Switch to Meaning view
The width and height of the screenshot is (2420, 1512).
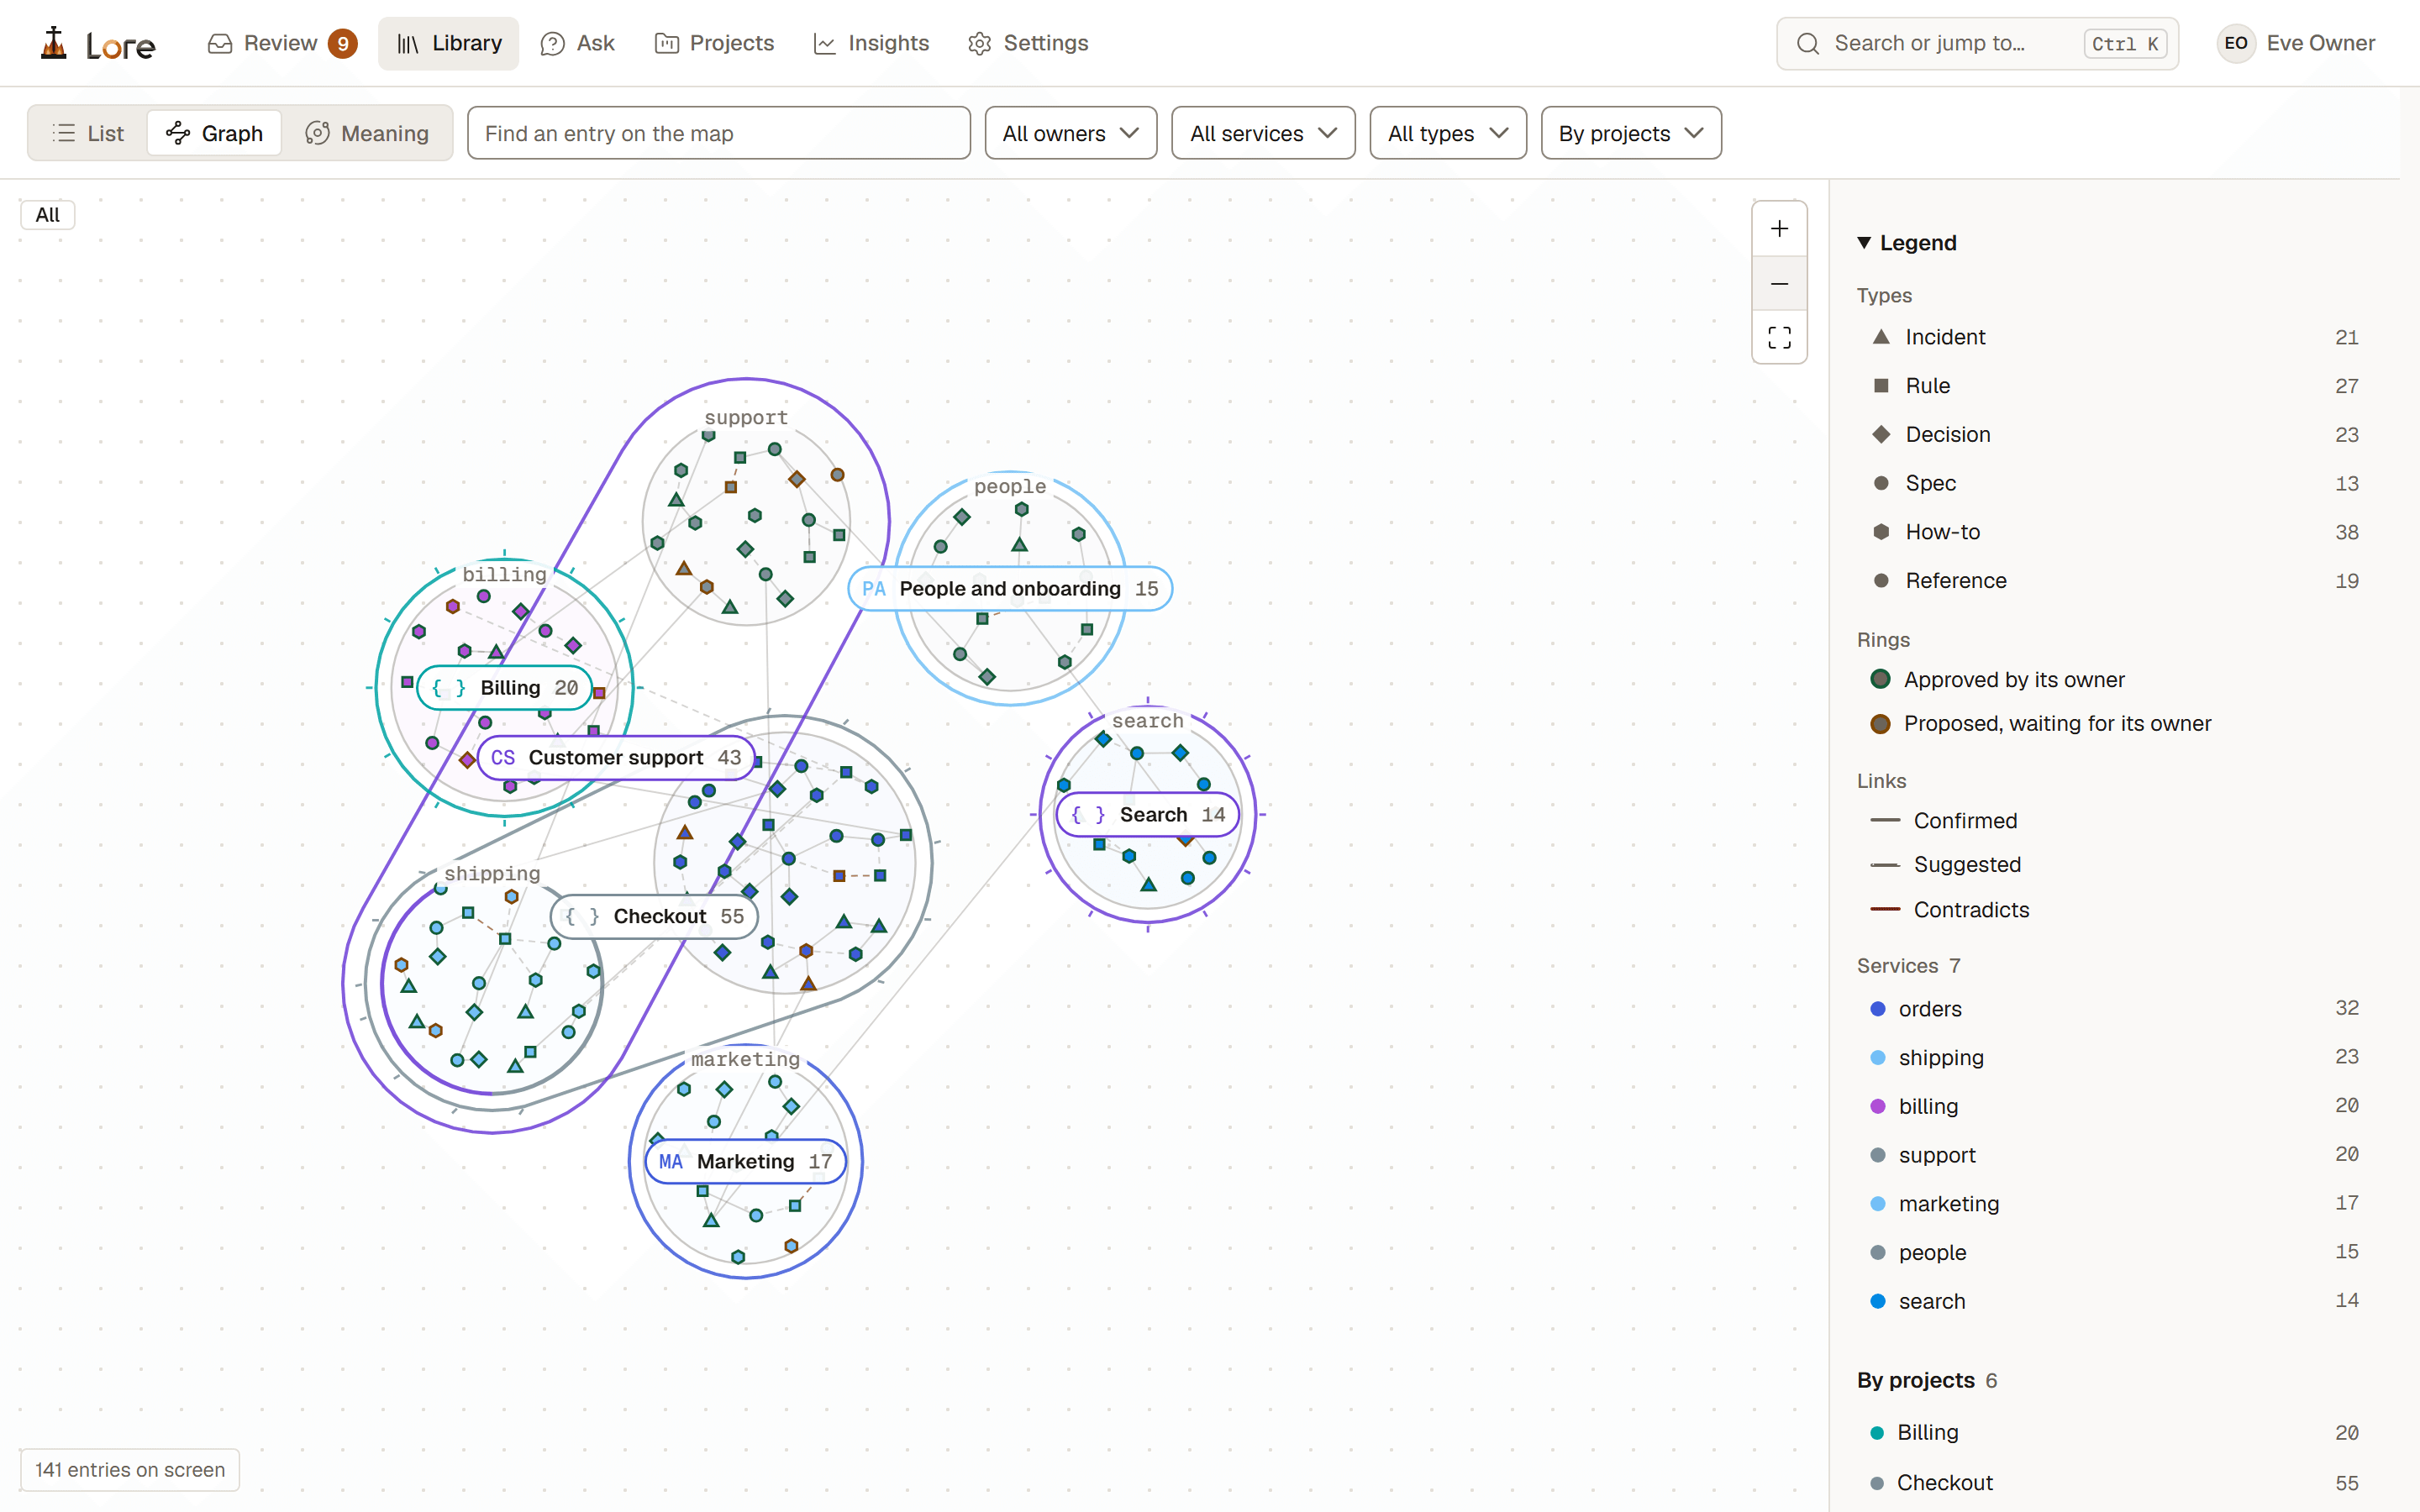[367, 133]
